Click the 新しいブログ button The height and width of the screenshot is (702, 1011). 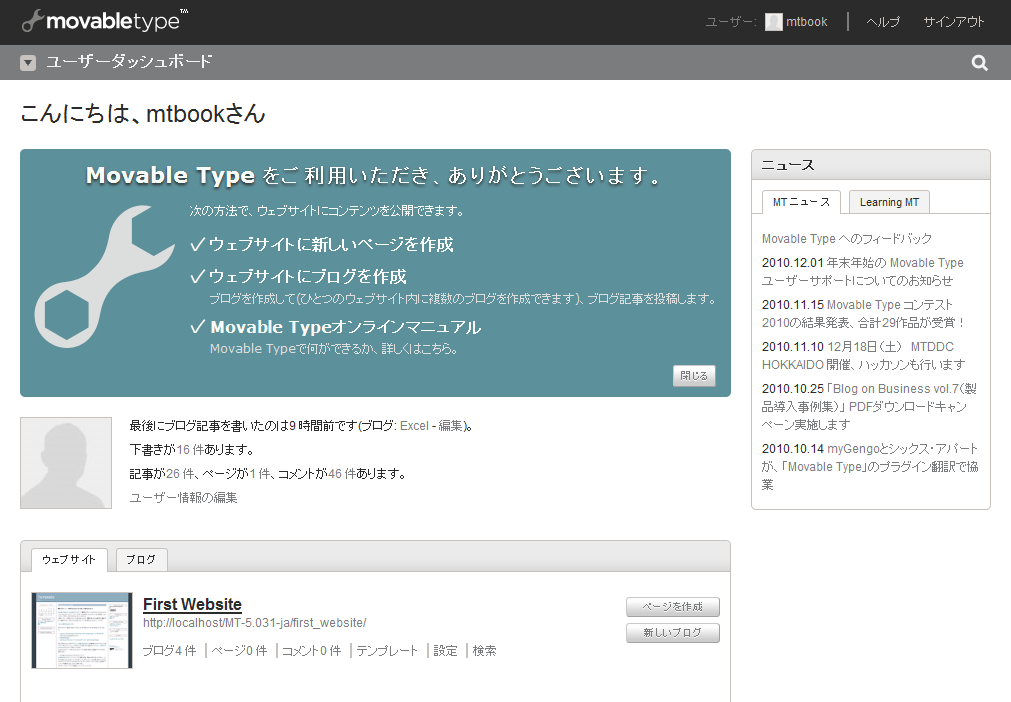pos(672,633)
